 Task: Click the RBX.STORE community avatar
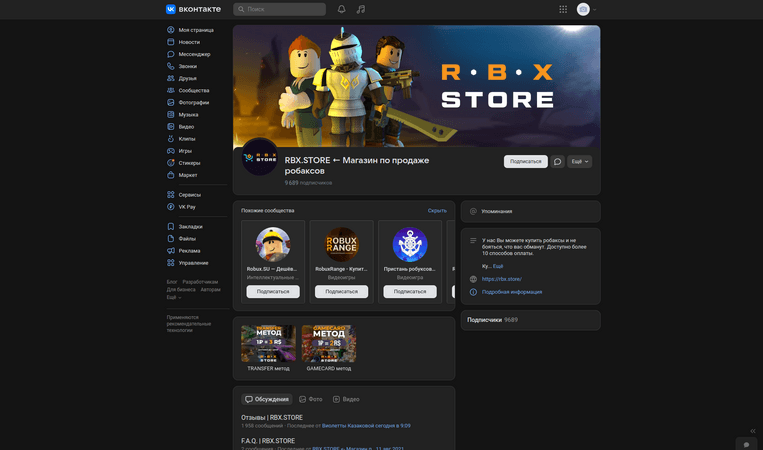tap(260, 157)
